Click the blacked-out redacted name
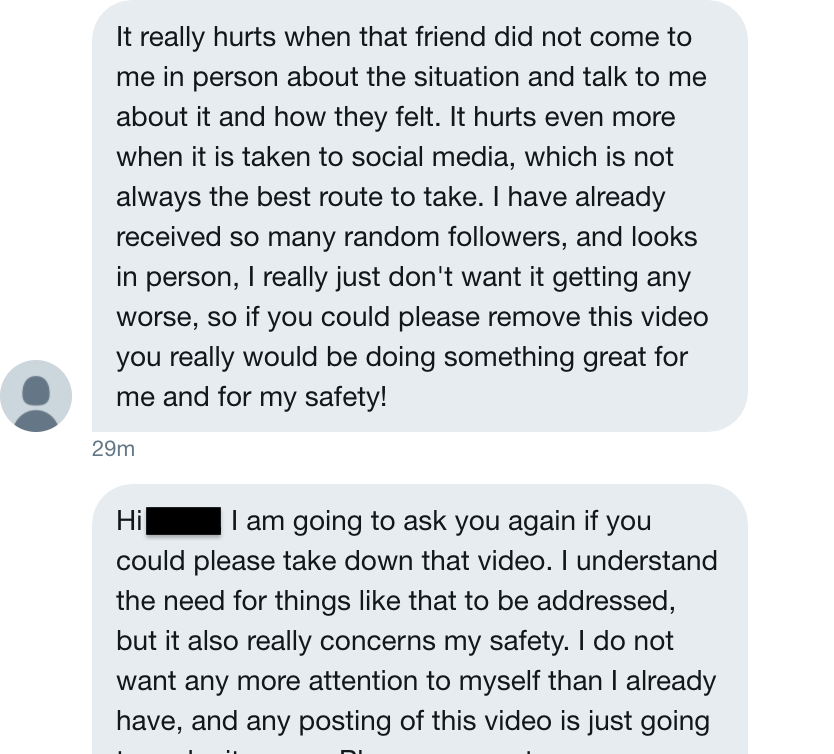Screen dimensions: 834x754 click(x=184, y=521)
